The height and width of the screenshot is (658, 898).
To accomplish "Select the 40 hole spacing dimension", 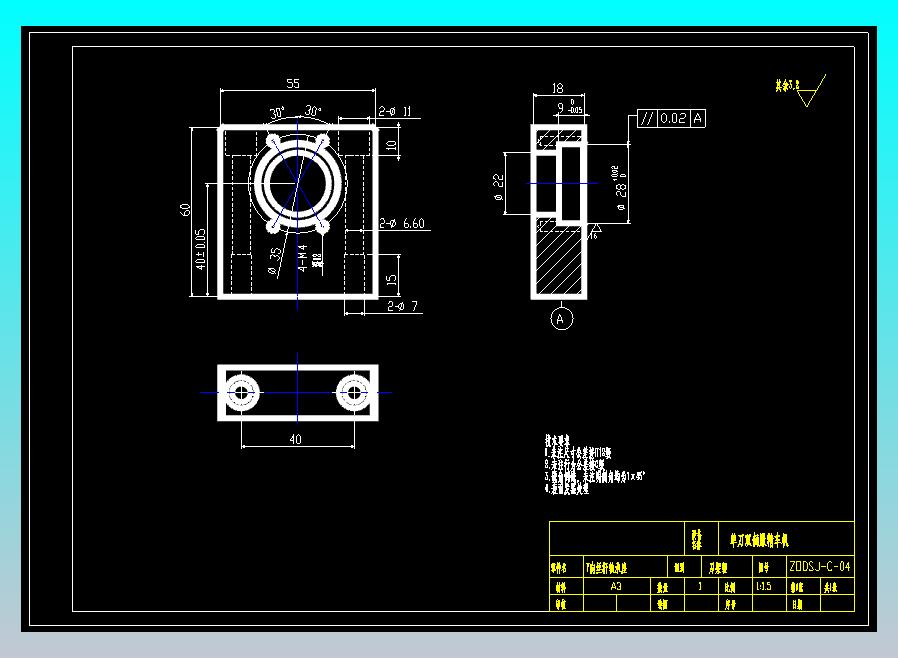I will pos(296,439).
